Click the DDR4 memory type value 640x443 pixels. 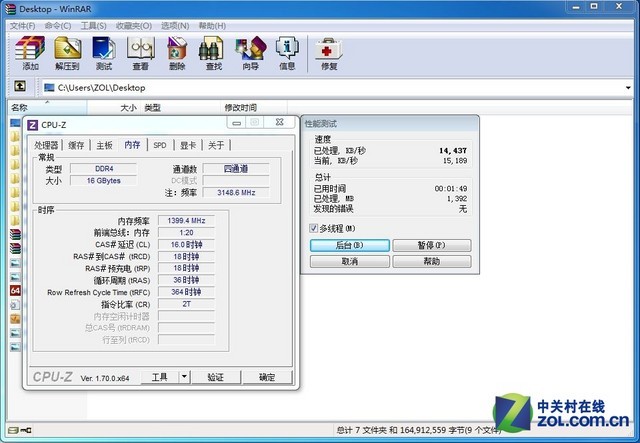tap(104, 169)
